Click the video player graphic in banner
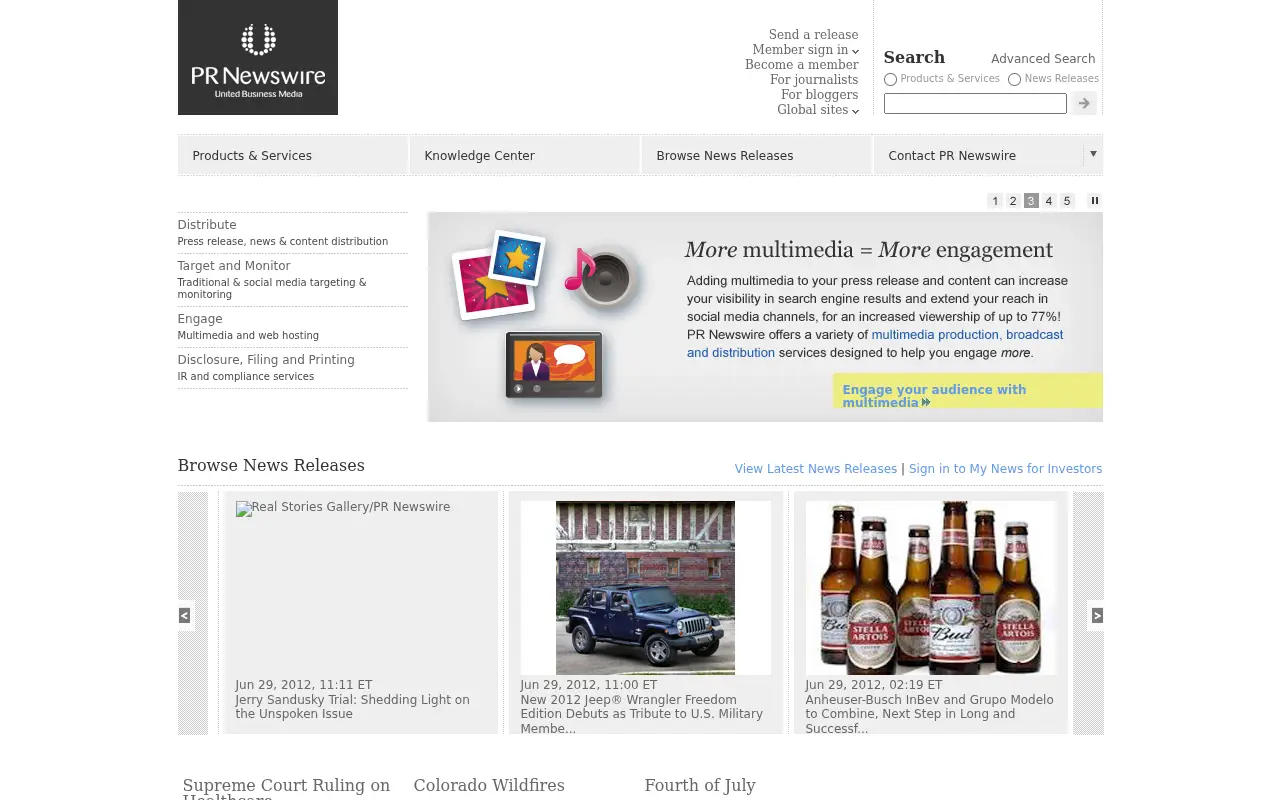Screen dimensions: 1280x800 tap(554, 365)
